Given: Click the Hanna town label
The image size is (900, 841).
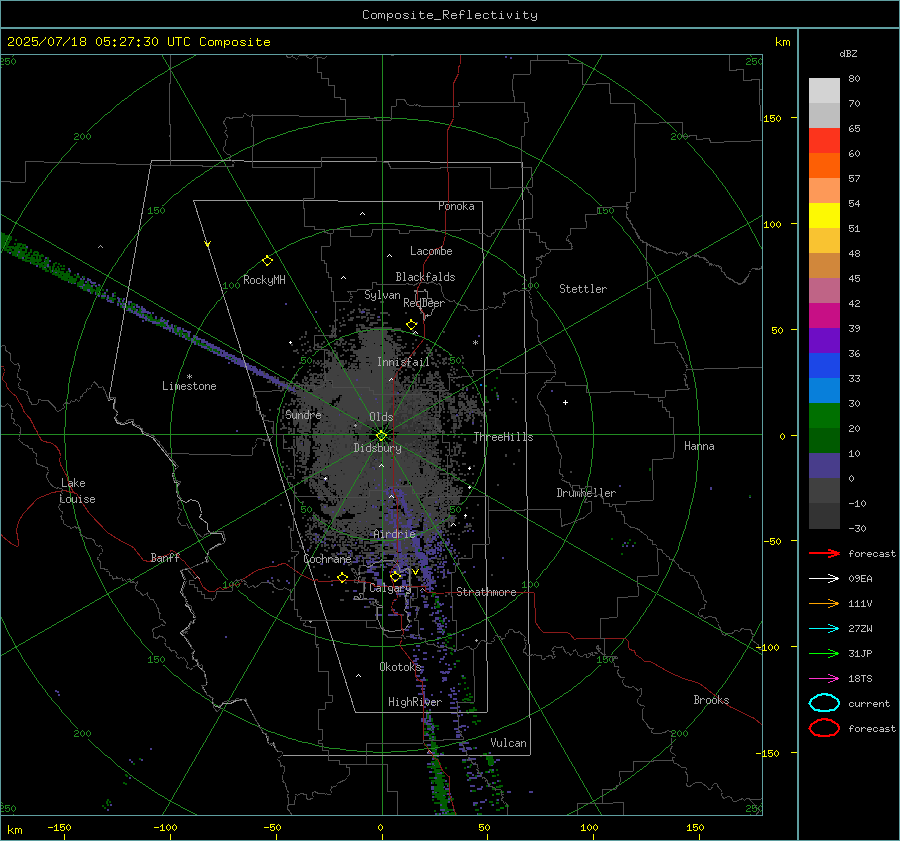Looking at the screenshot, I should click(699, 446).
